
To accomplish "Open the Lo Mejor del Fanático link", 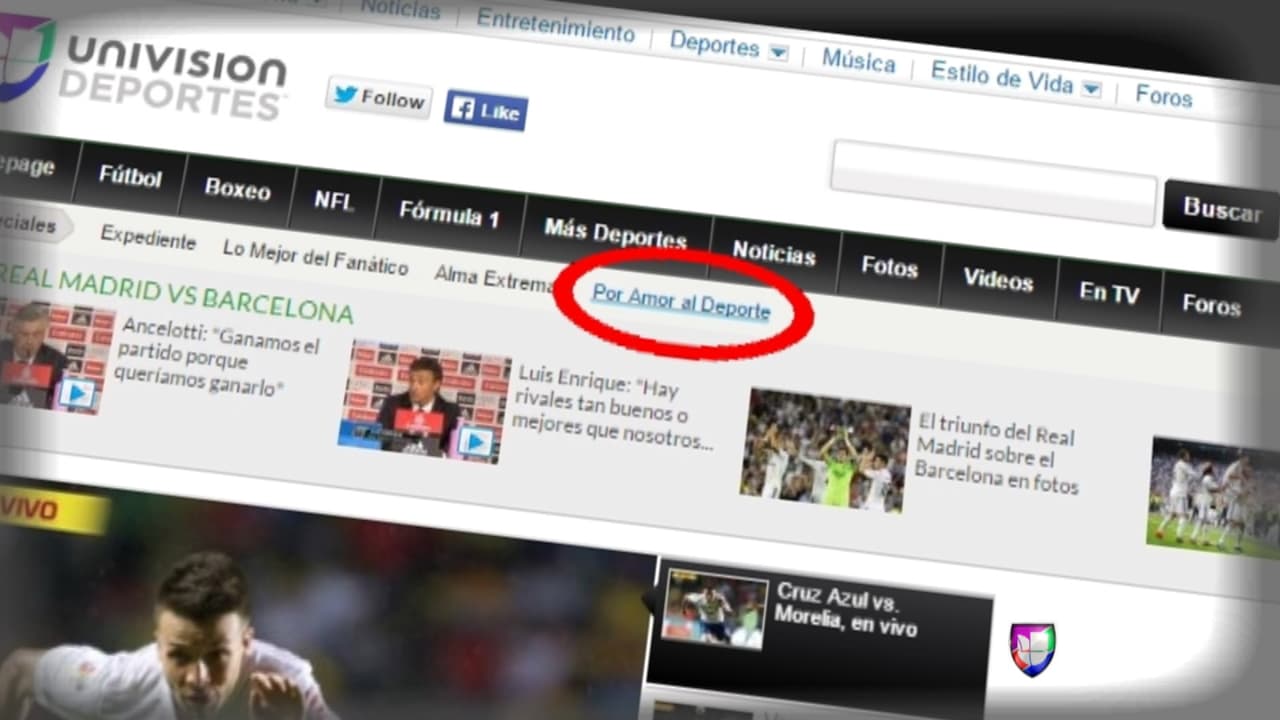I will pos(315,257).
